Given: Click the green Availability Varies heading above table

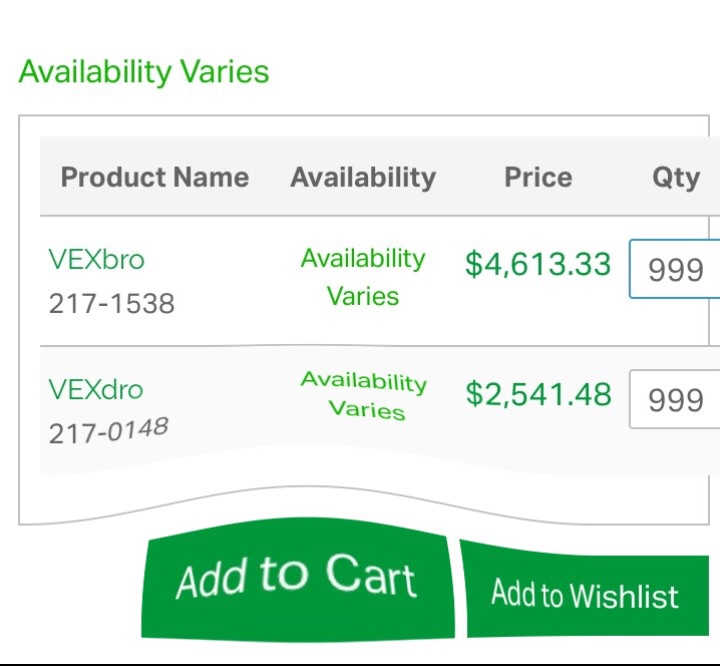Looking at the screenshot, I should [x=144, y=72].
